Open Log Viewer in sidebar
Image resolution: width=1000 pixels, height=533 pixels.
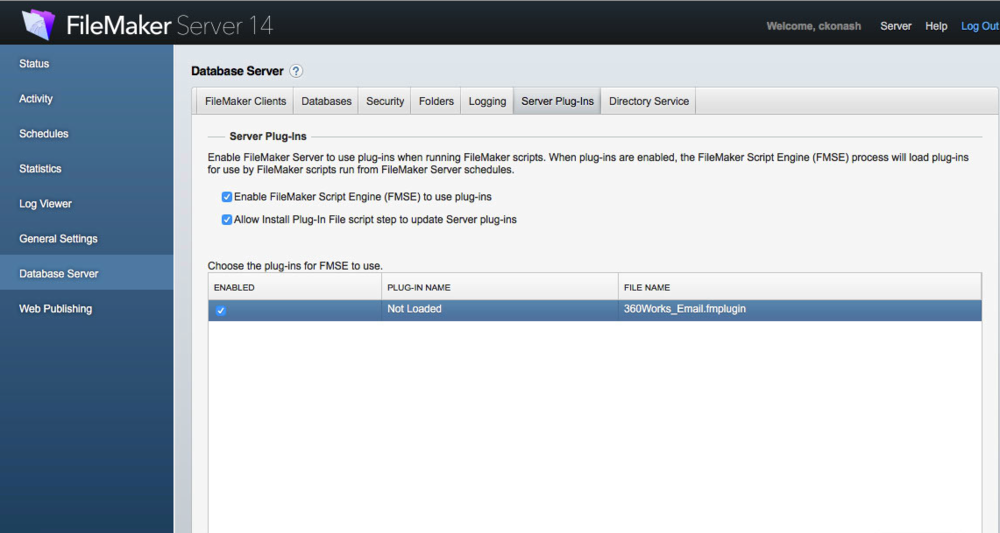point(87,204)
